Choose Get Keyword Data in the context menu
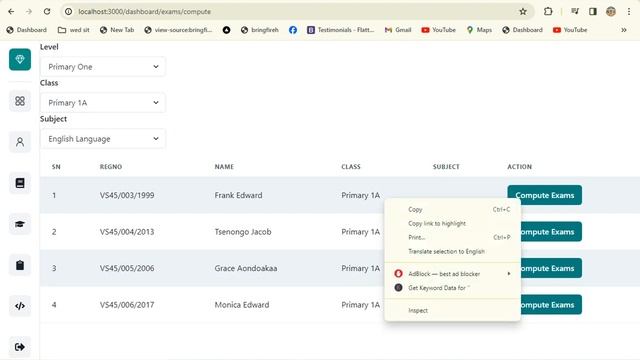Viewport: 640px width, 360px height. [452, 288]
